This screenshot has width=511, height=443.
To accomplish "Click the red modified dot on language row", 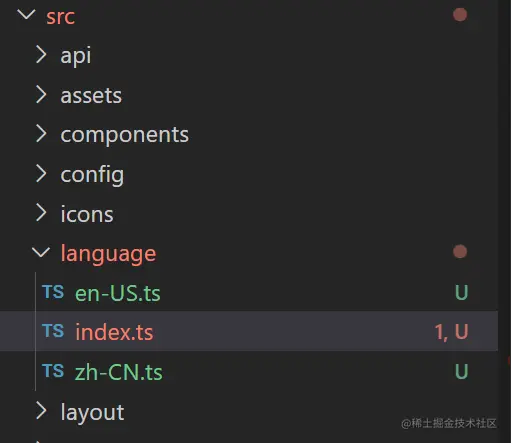I will pos(460,252).
